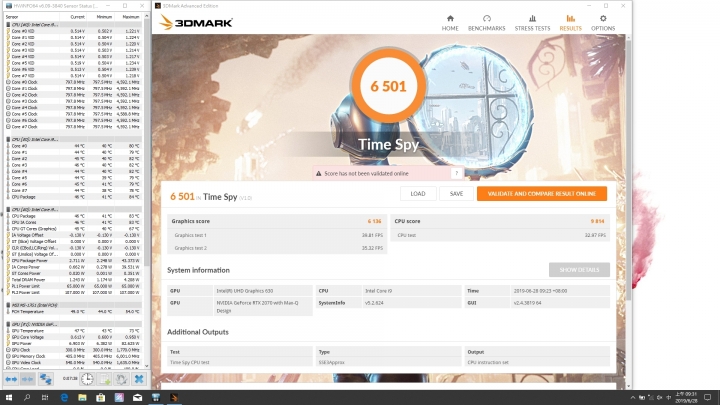Select the IA Cores Power row
The image size is (720, 405).
tap(73, 267)
